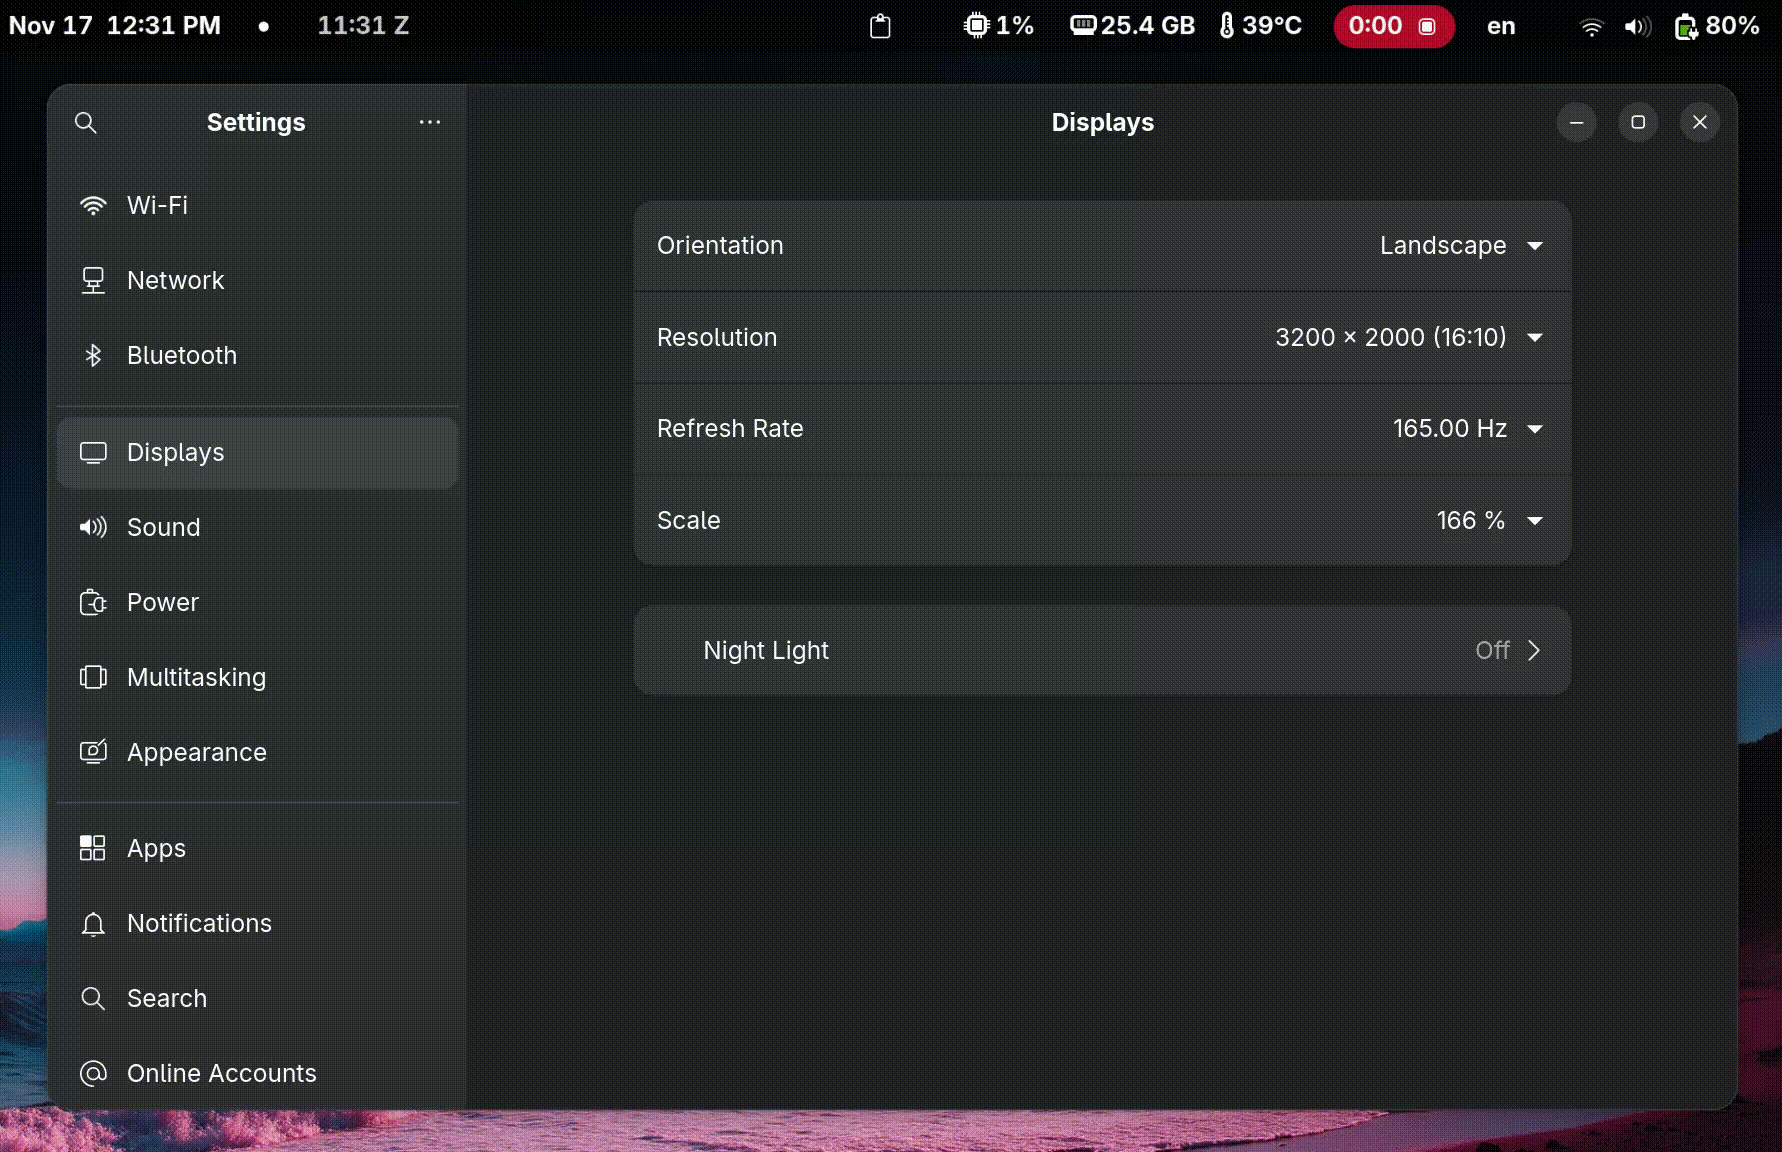
Task: Click the Notifications bell icon
Action: pos(93,923)
